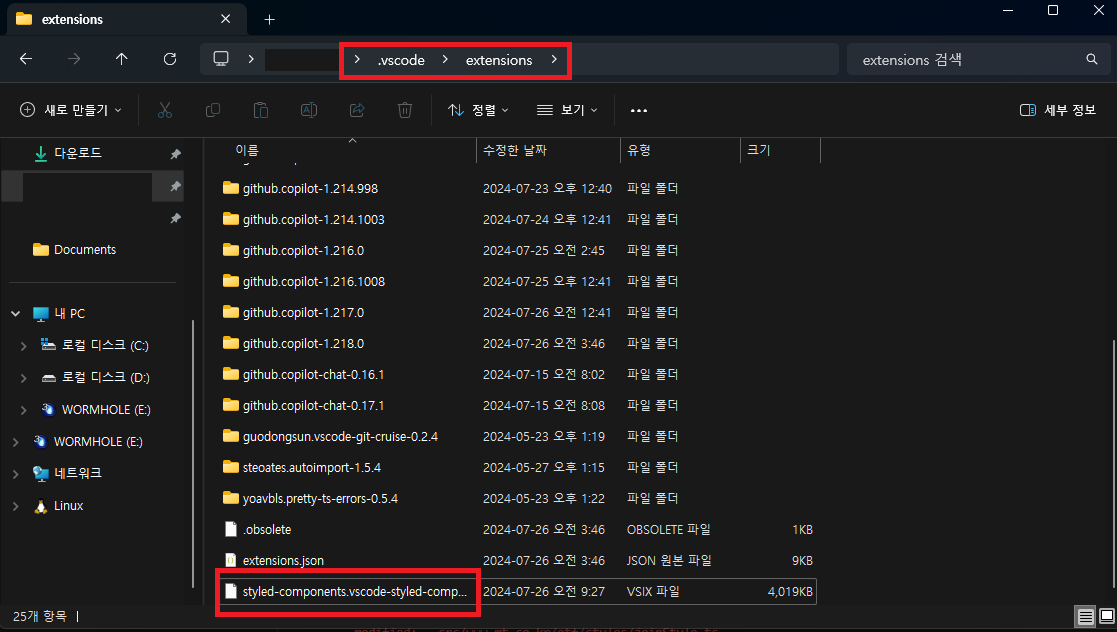Select Linux in navigation pane
The image size is (1117, 632).
point(68,505)
